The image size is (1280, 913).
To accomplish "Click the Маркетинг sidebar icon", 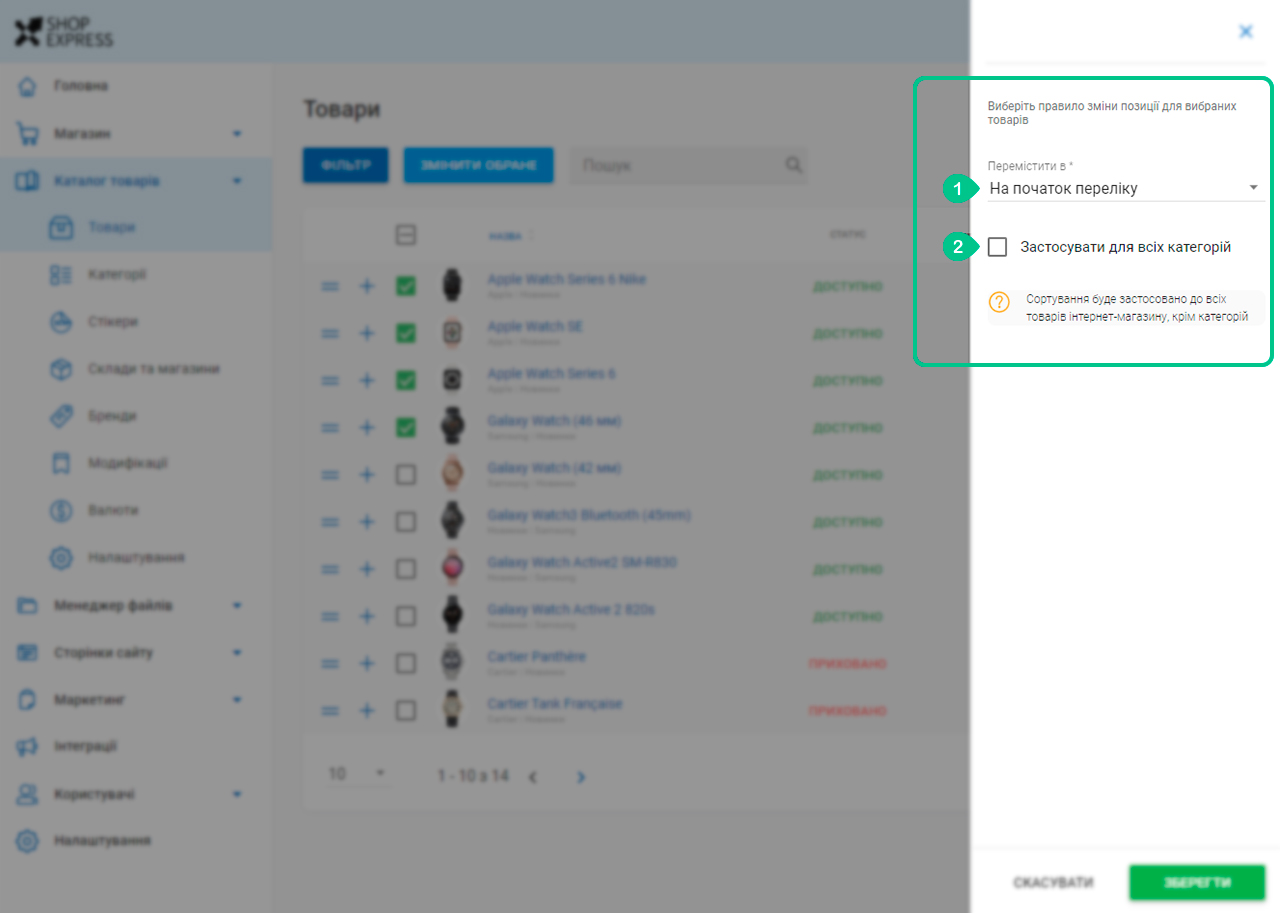I will pyautogui.click(x=28, y=699).
